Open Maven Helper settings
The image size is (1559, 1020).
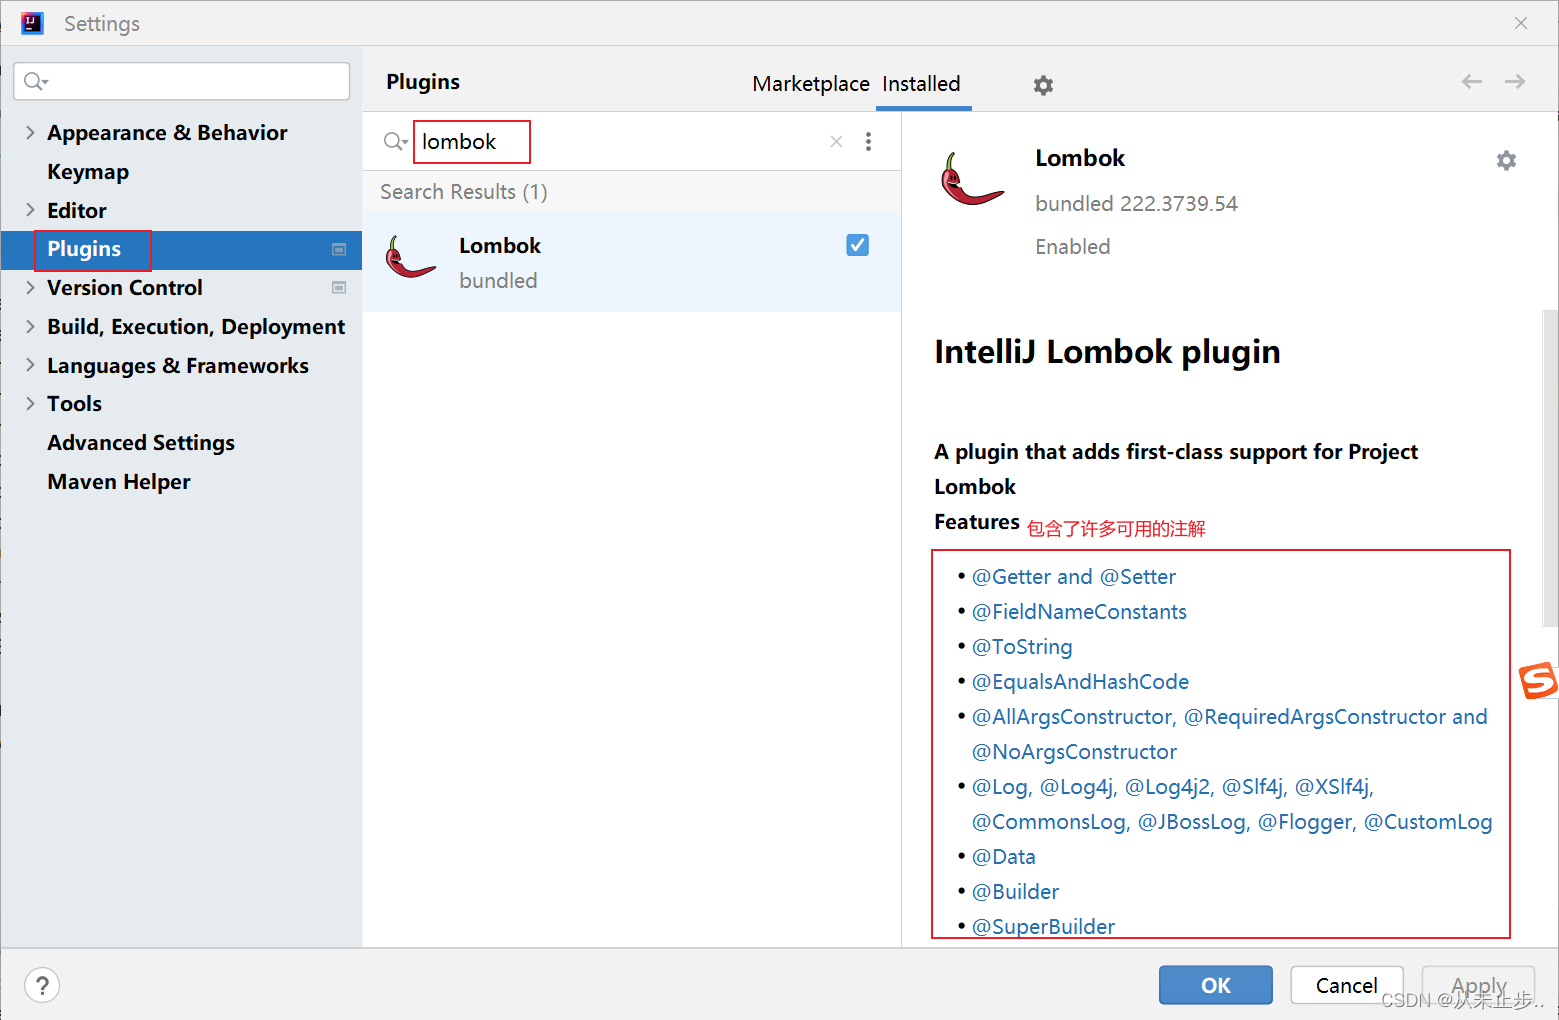119,482
